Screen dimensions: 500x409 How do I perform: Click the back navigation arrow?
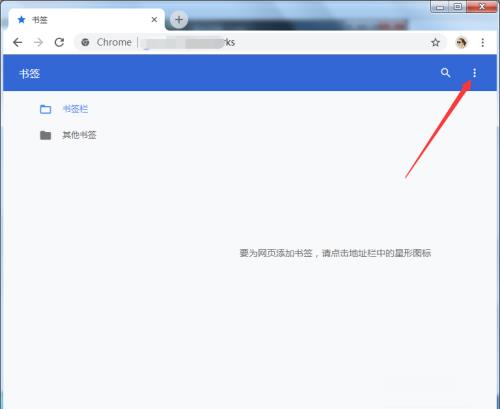point(17,42)
